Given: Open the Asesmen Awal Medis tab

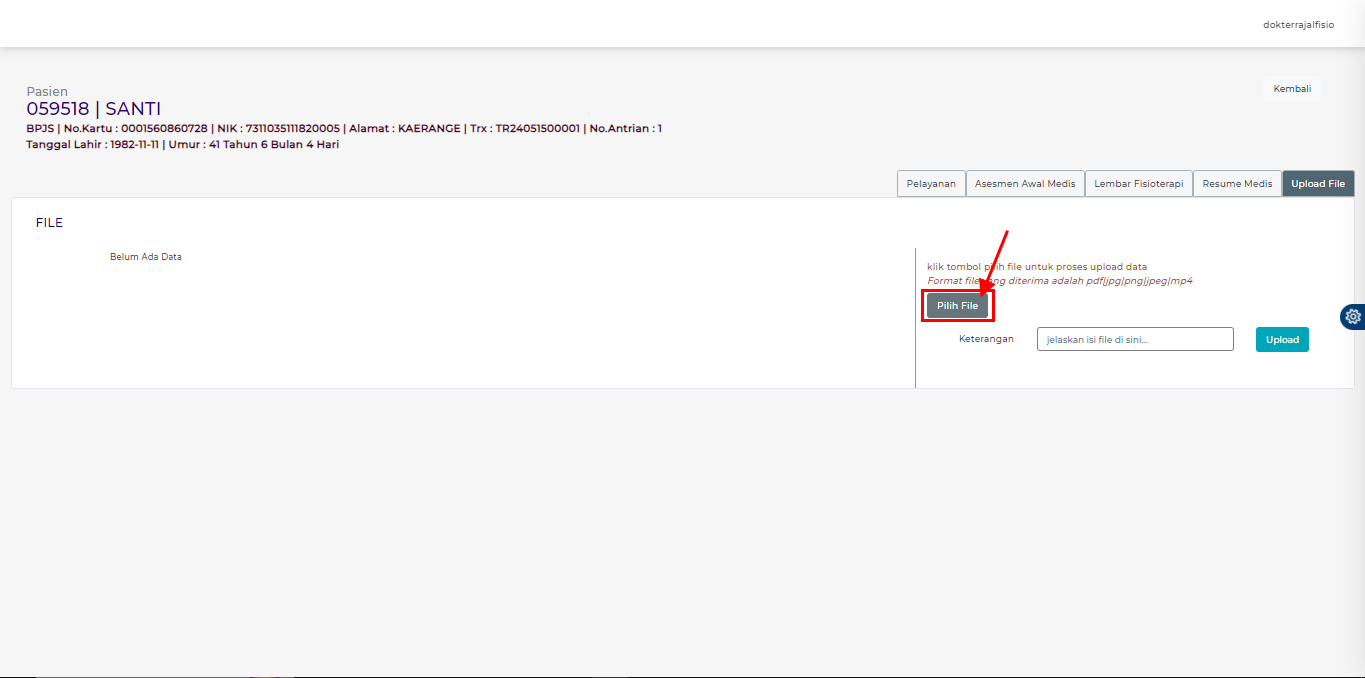Looking at the screenshot, I should 1025,184.
